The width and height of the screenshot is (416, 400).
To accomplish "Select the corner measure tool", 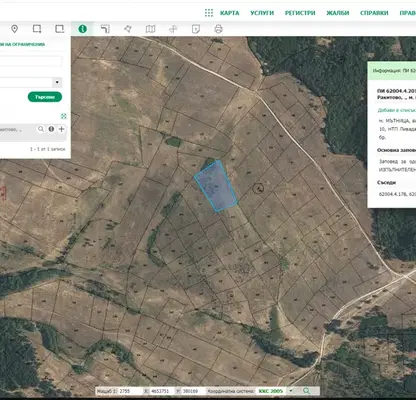I will pyautogui.click(x=105, y=29).
